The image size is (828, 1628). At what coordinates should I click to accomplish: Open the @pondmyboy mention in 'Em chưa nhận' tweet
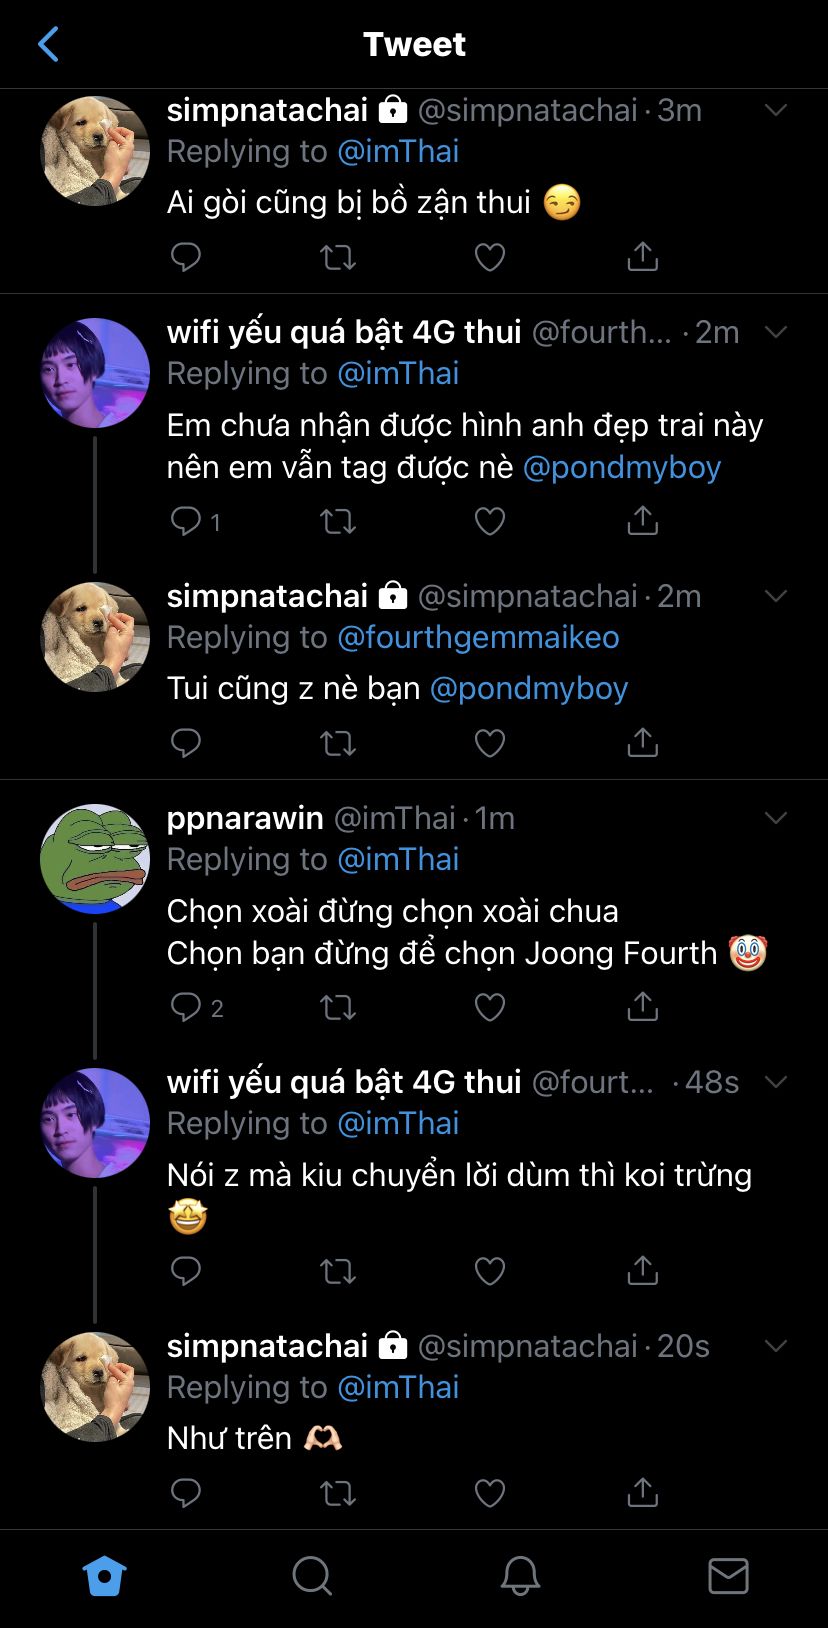(622, 467)
